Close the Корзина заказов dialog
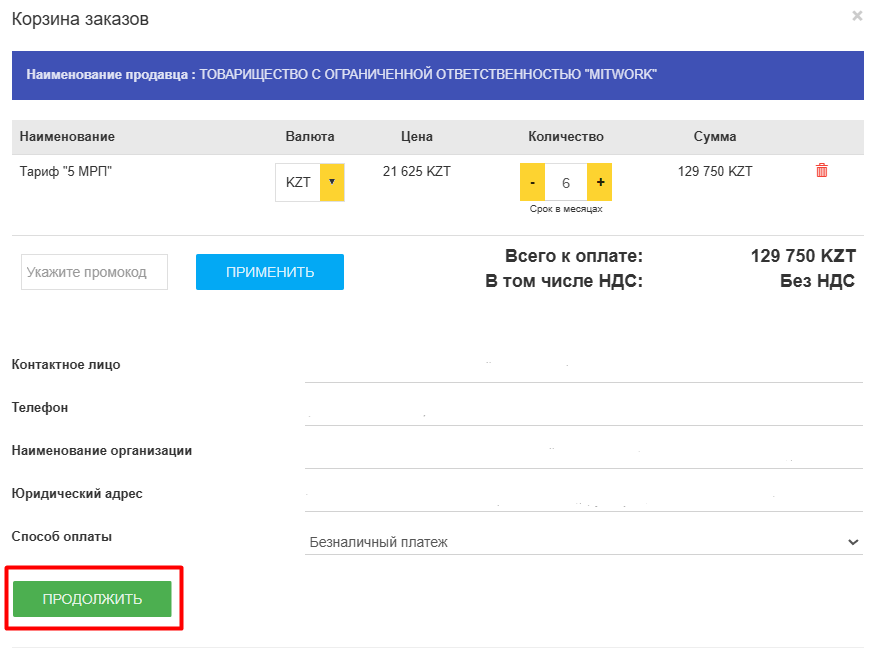This screenshot has height=655, width=882. coord(857,16)
